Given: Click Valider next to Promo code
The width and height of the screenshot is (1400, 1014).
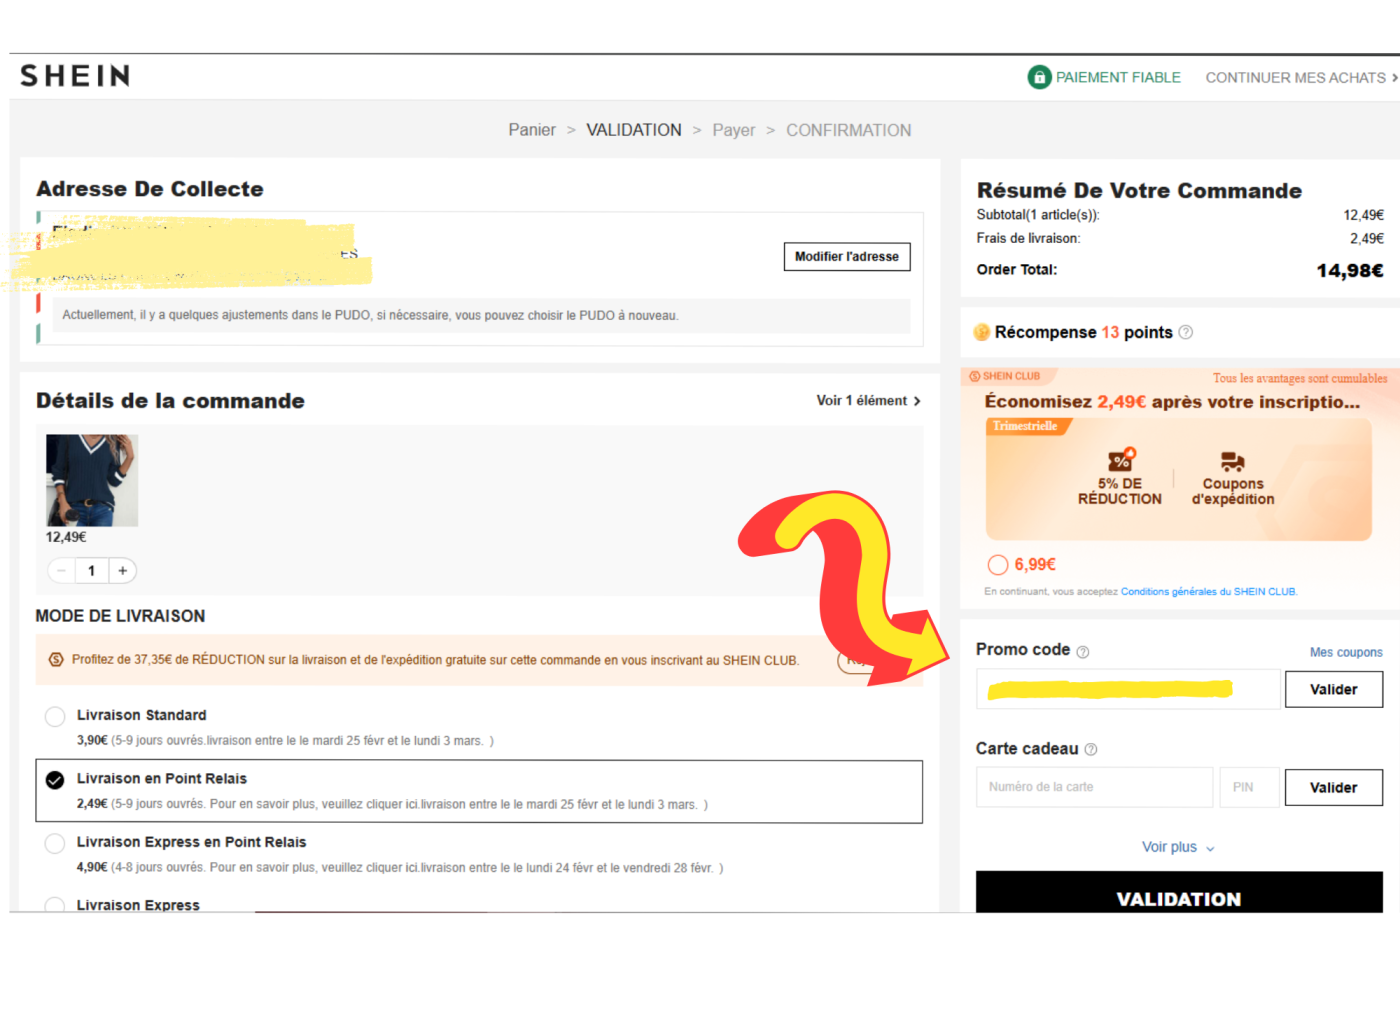Looking at the screenshot, I should [1334, 690].
